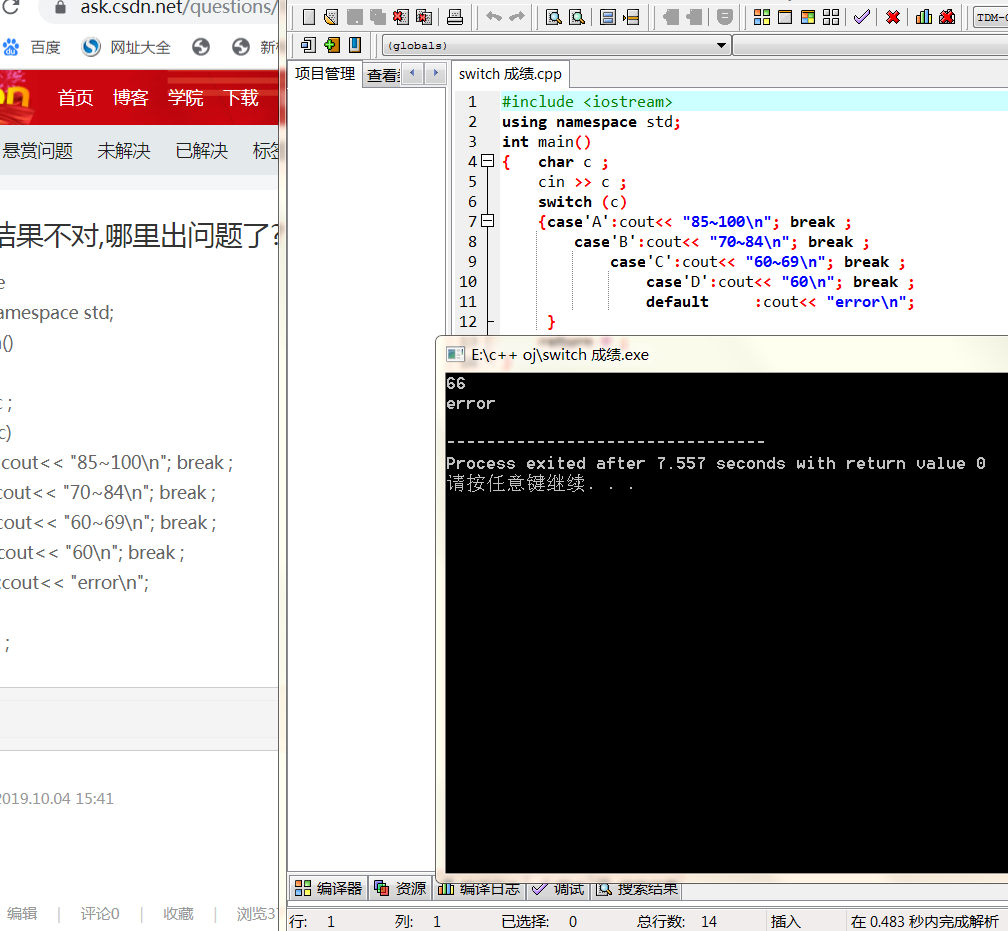
Task: Open 下载 in CSDN navigation
Action: coord(241,97)
